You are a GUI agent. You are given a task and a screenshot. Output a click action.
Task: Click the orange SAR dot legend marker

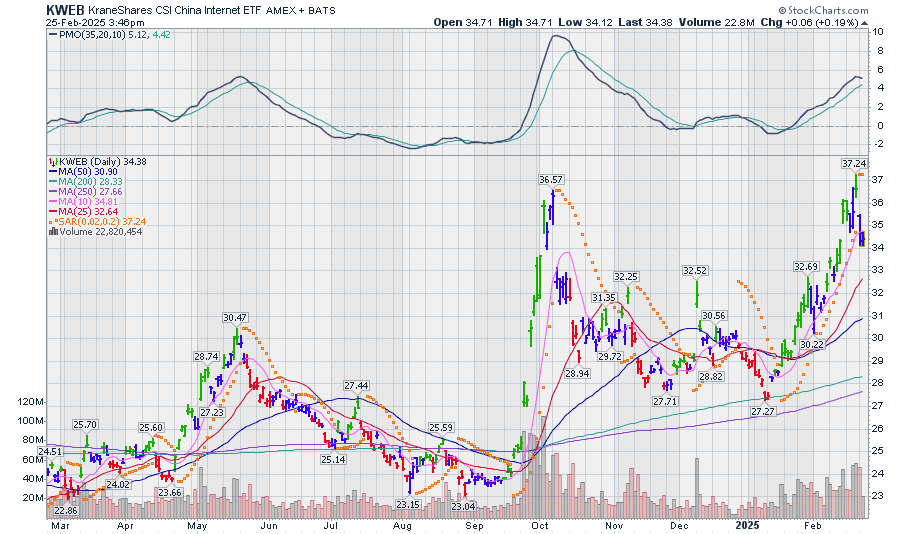tap(52, 222)
